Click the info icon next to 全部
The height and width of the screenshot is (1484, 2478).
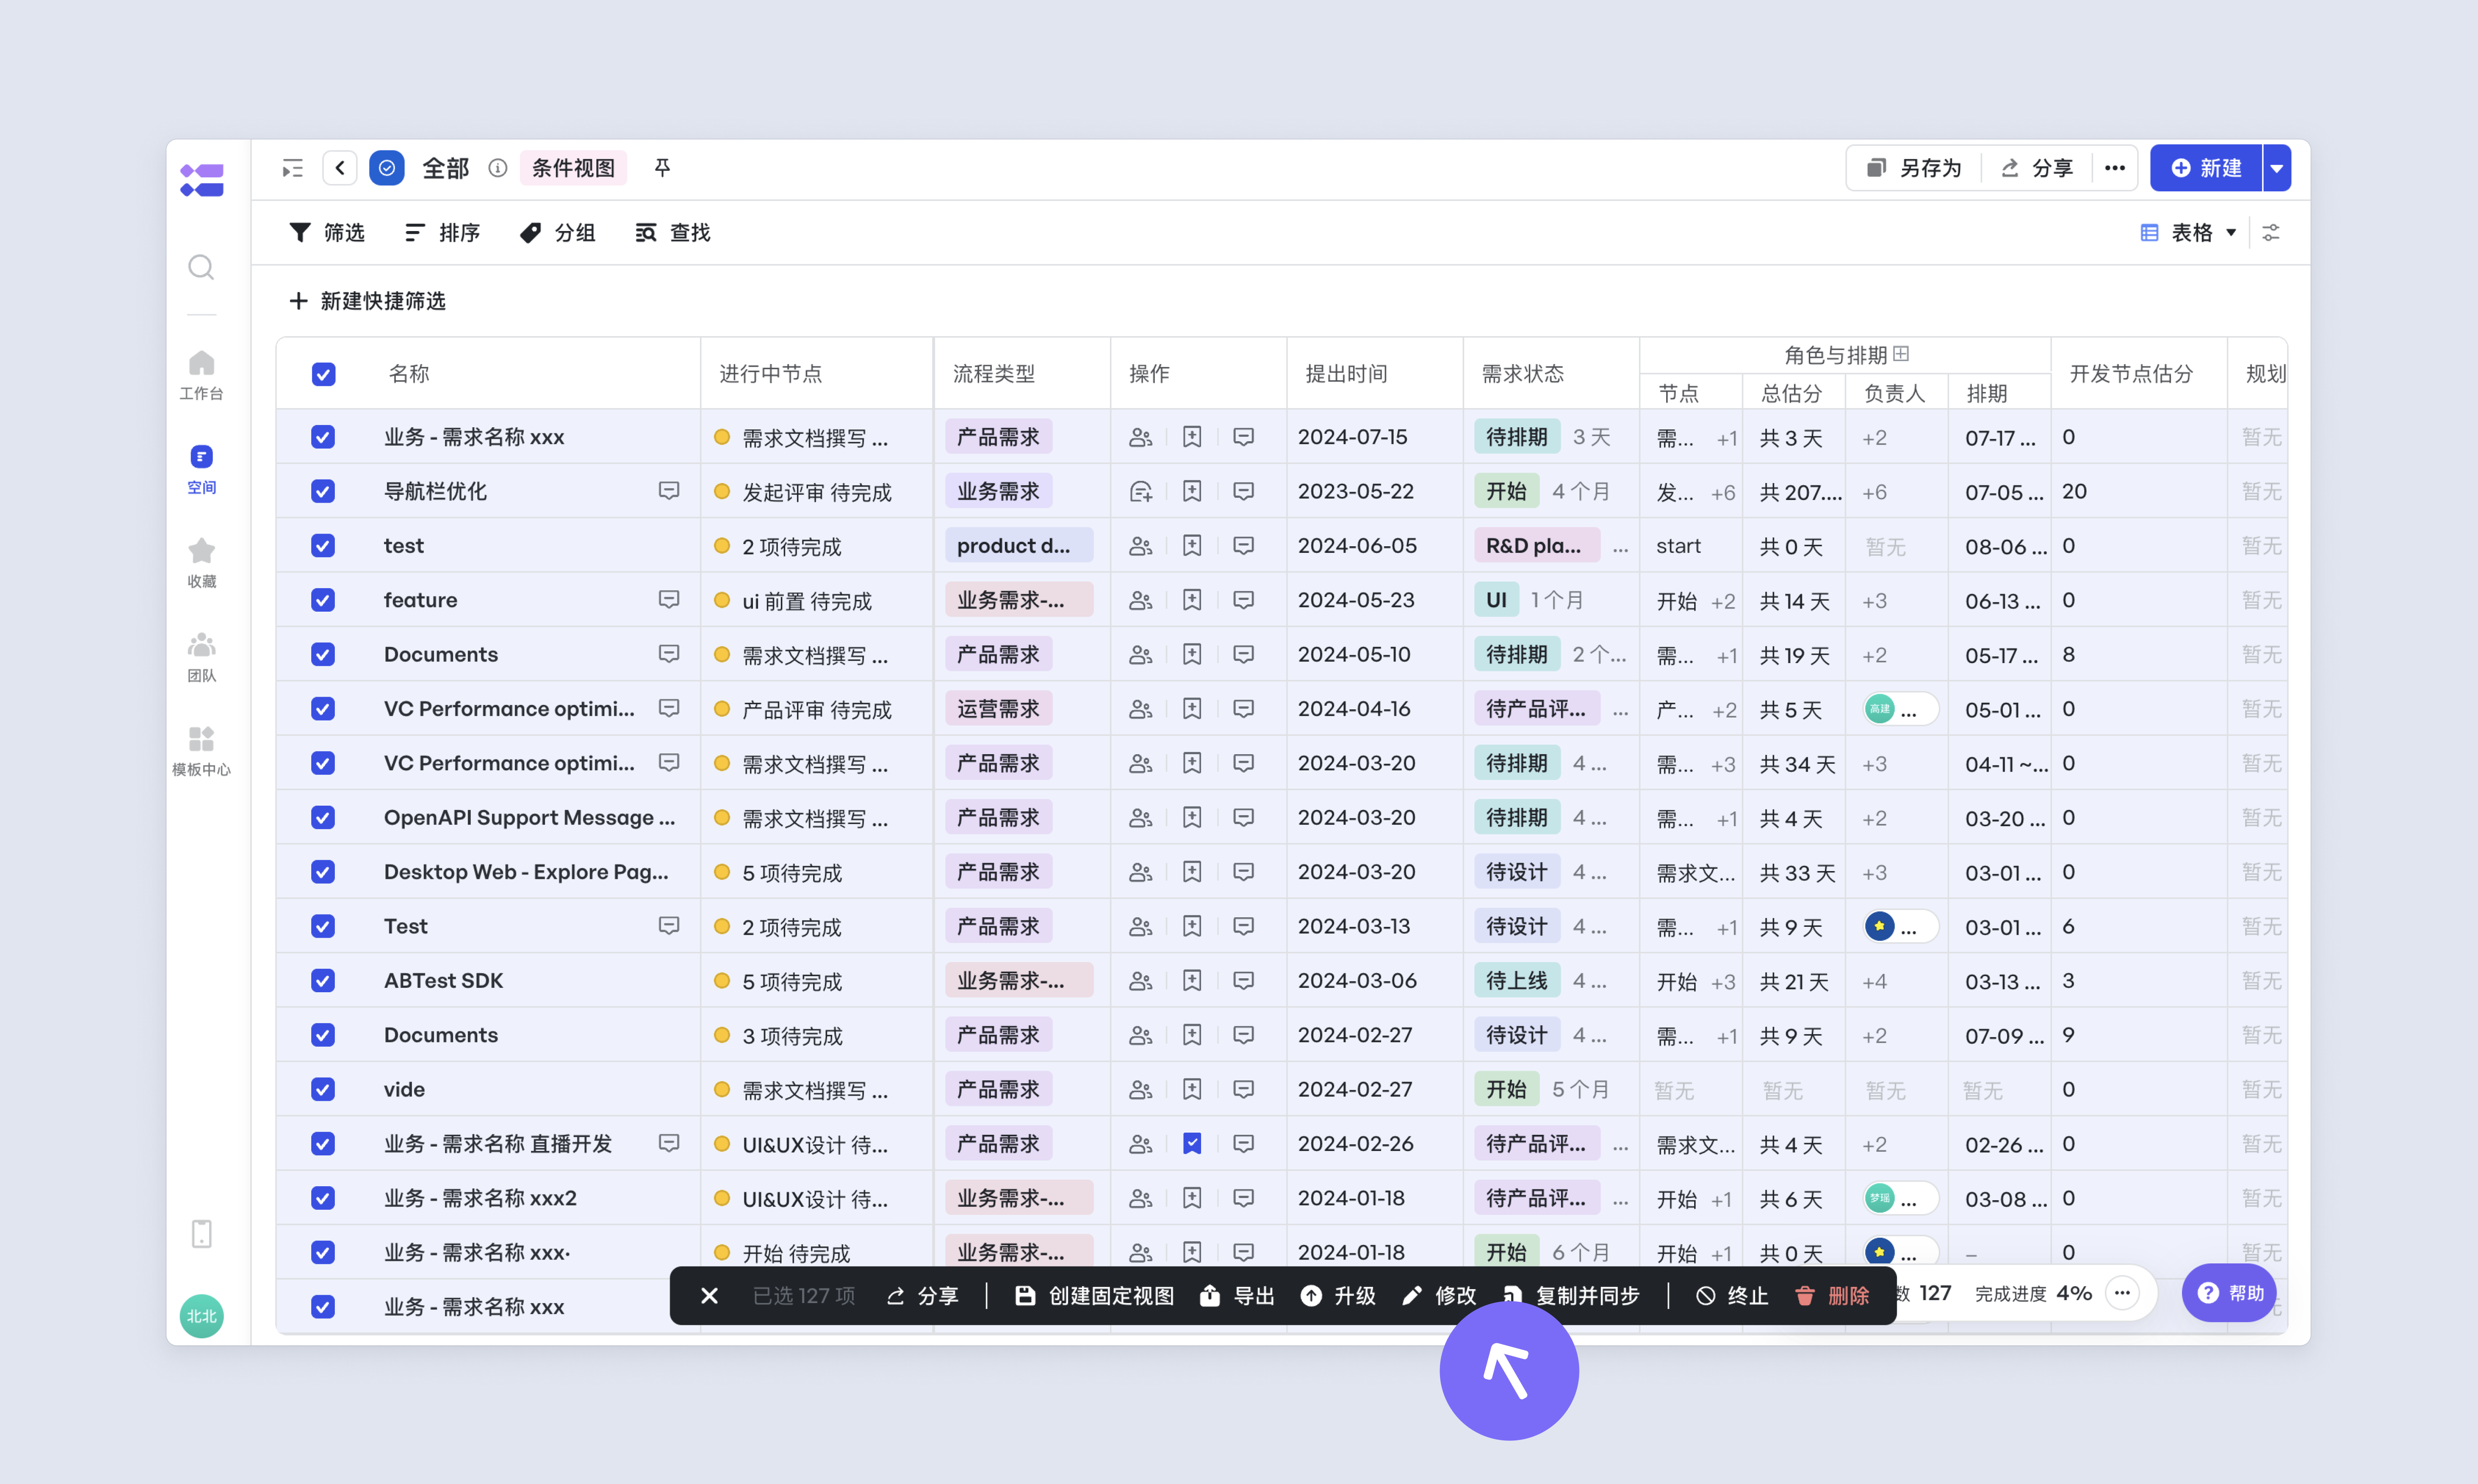497,168
